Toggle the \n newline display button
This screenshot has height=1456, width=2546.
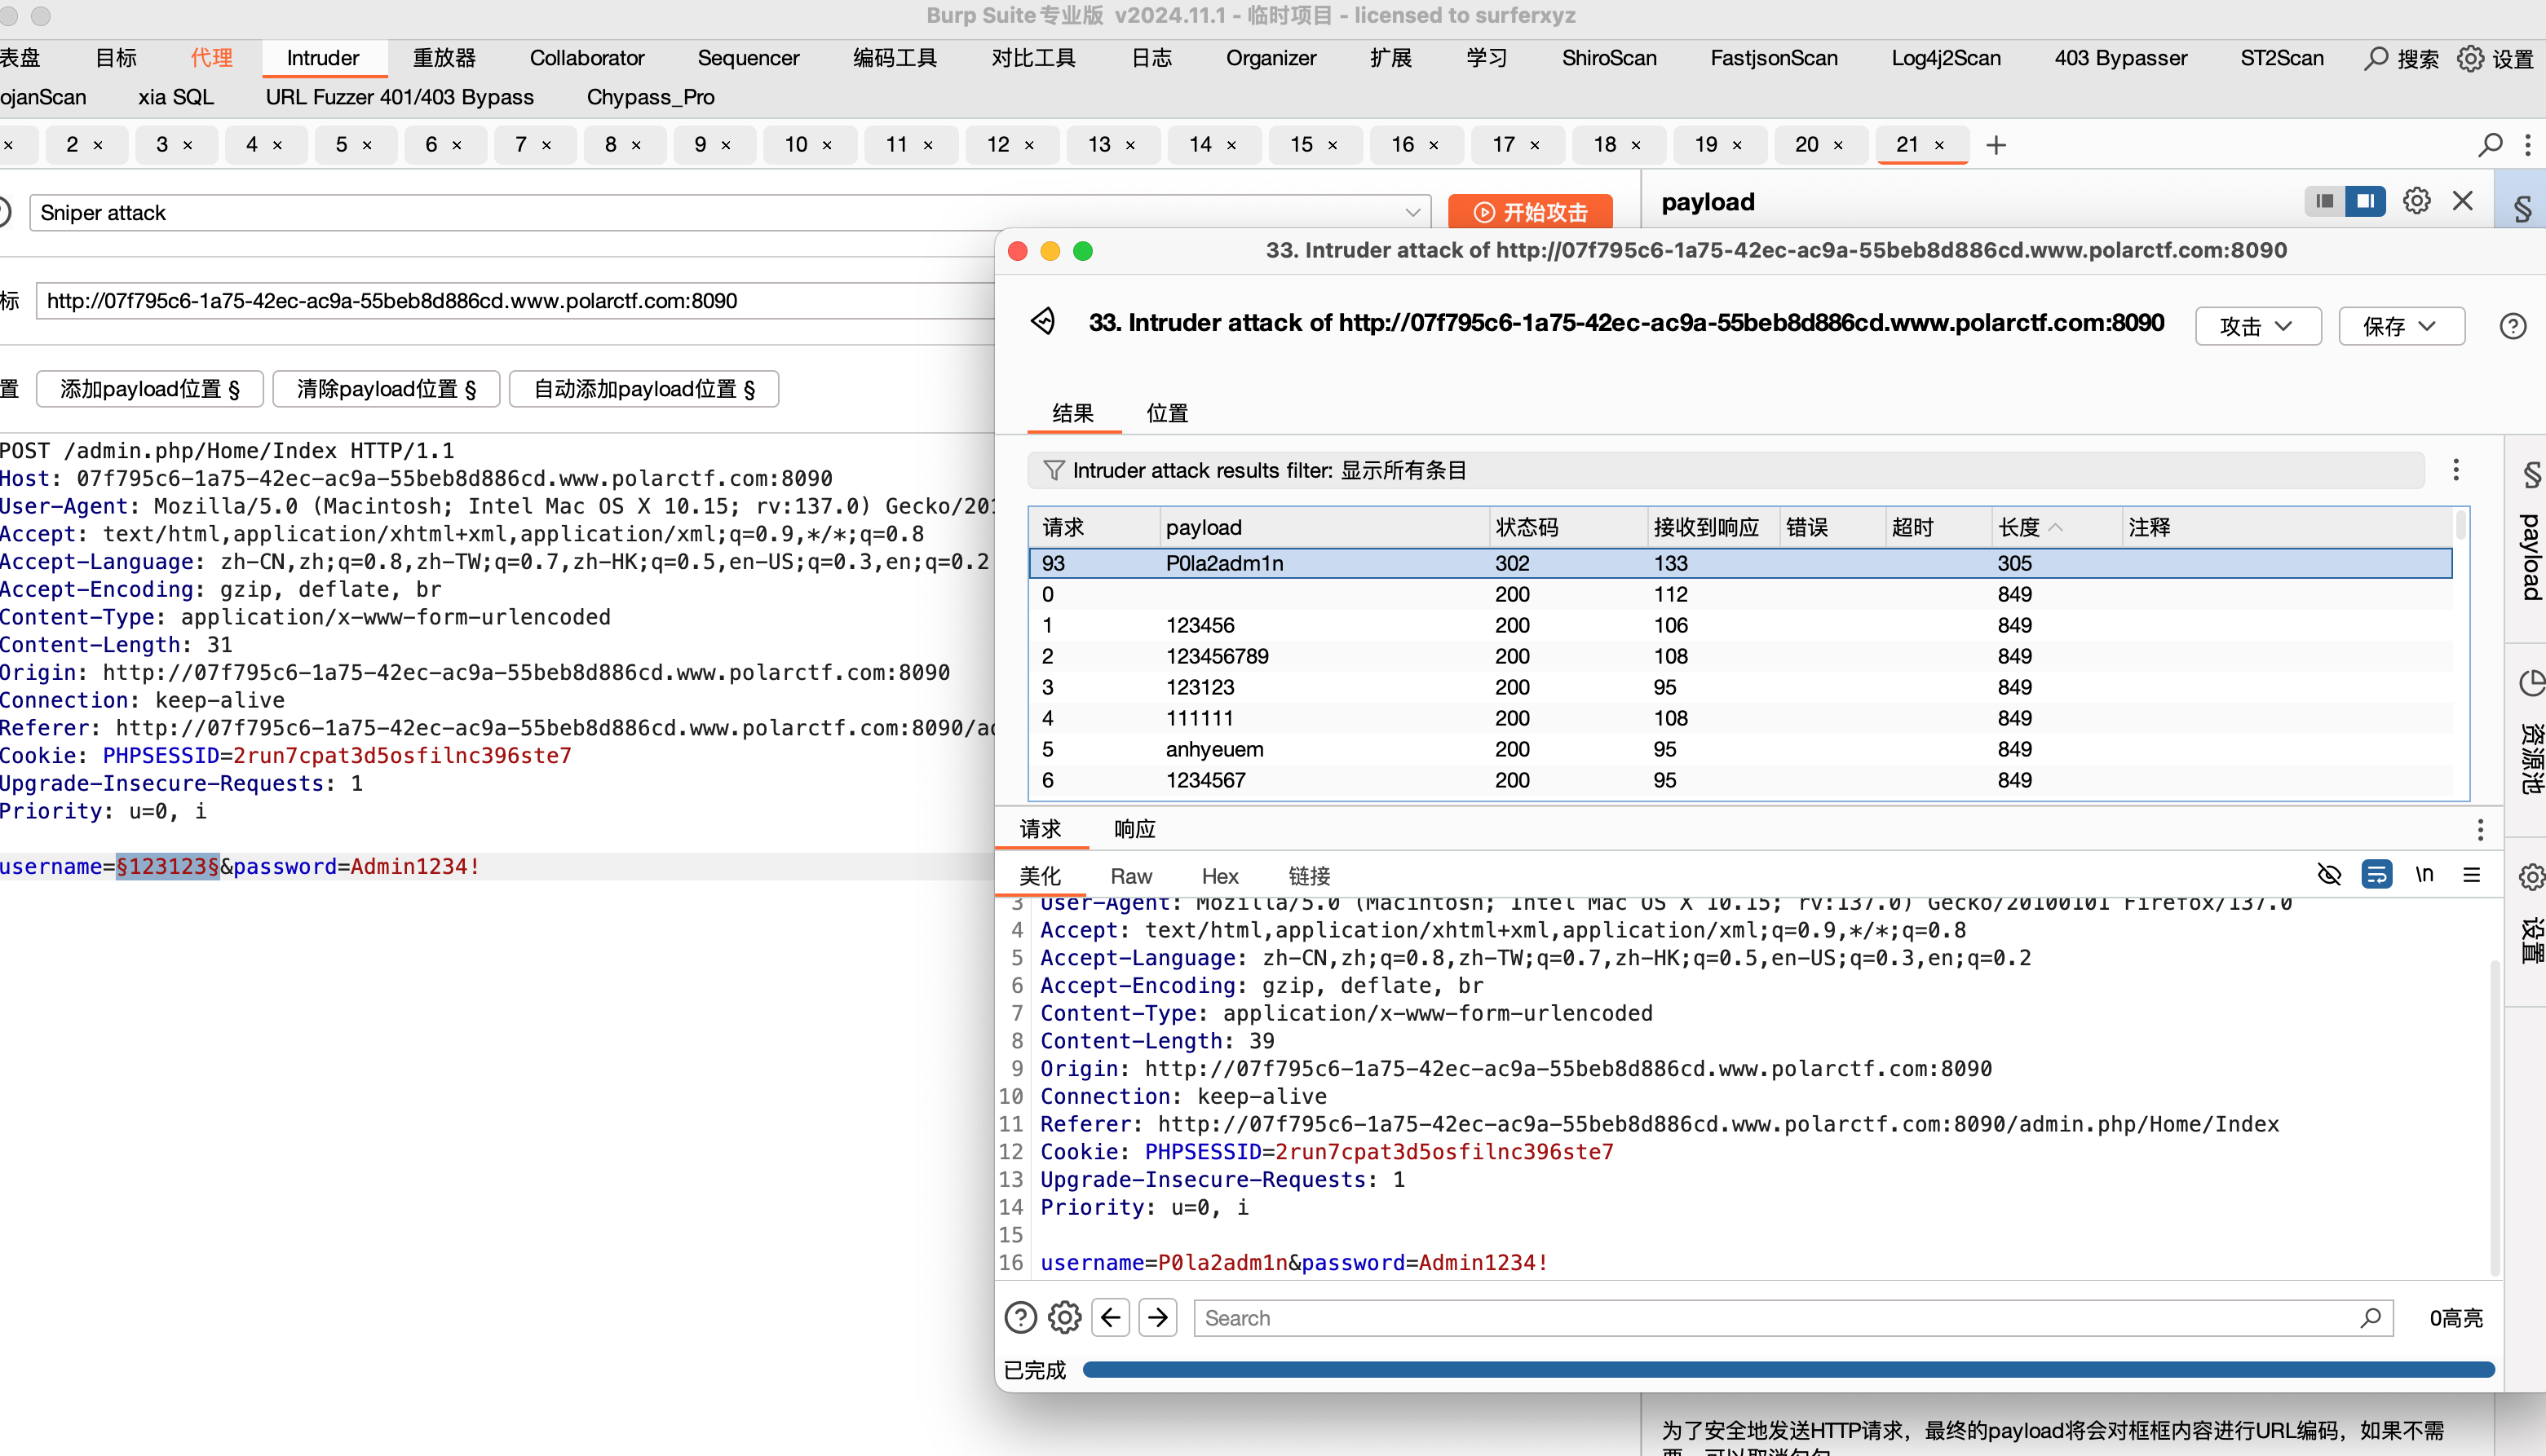[2424, 875]
